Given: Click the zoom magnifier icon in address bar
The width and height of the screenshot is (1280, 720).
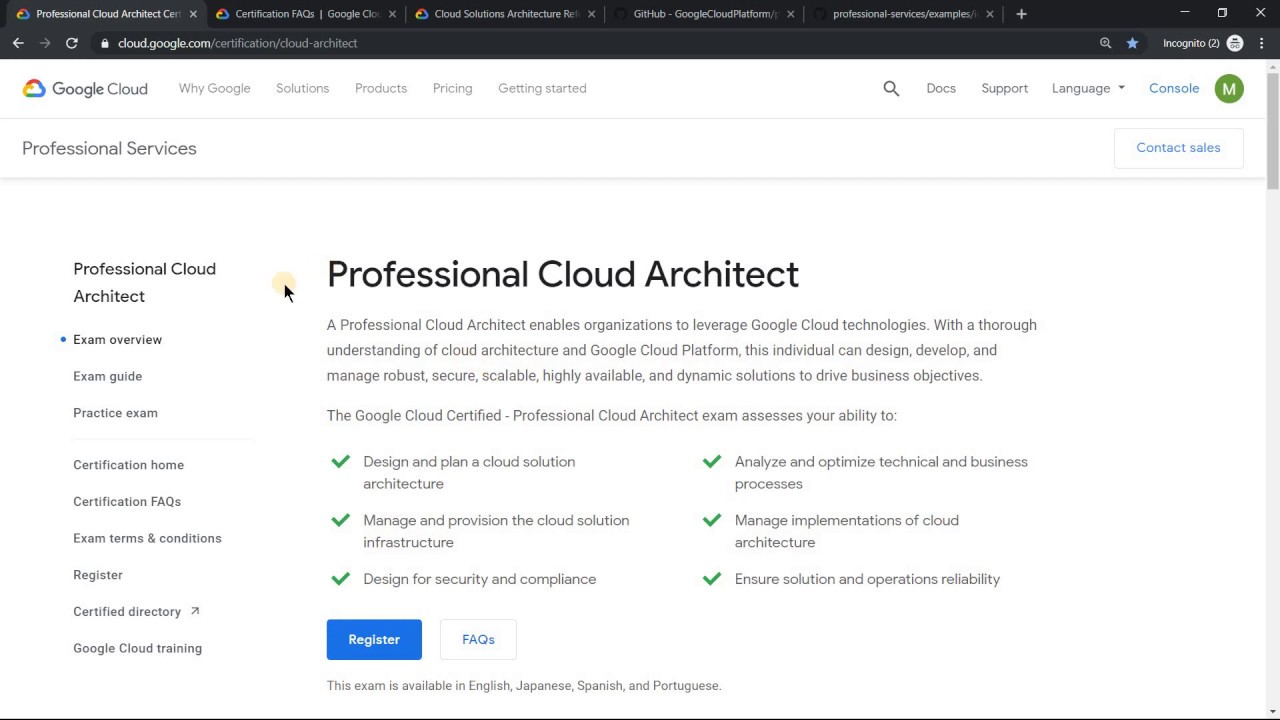Looking at the screenshot, I should point(1105,43).
